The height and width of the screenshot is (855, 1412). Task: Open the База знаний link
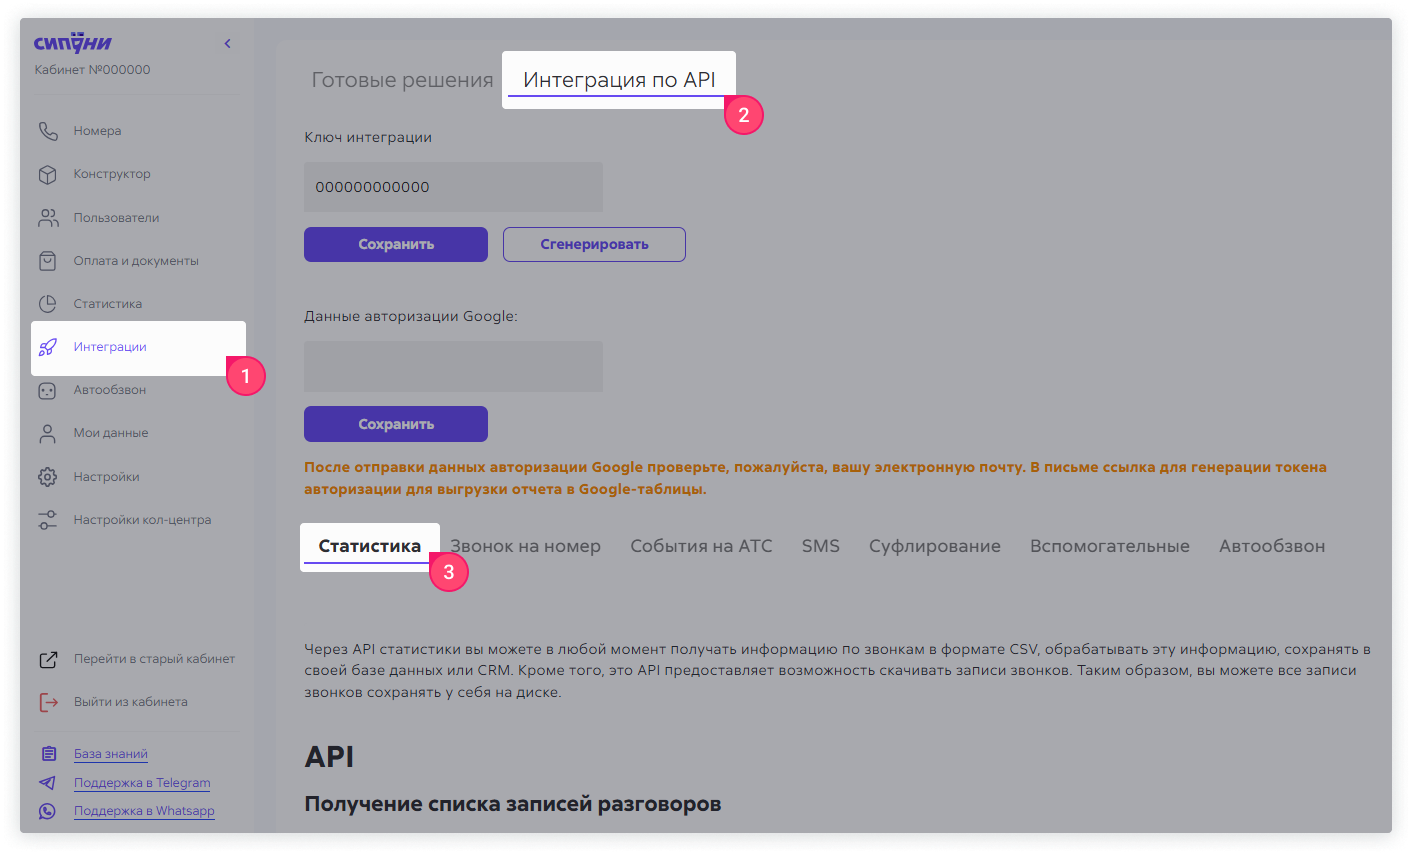[110, 753]
